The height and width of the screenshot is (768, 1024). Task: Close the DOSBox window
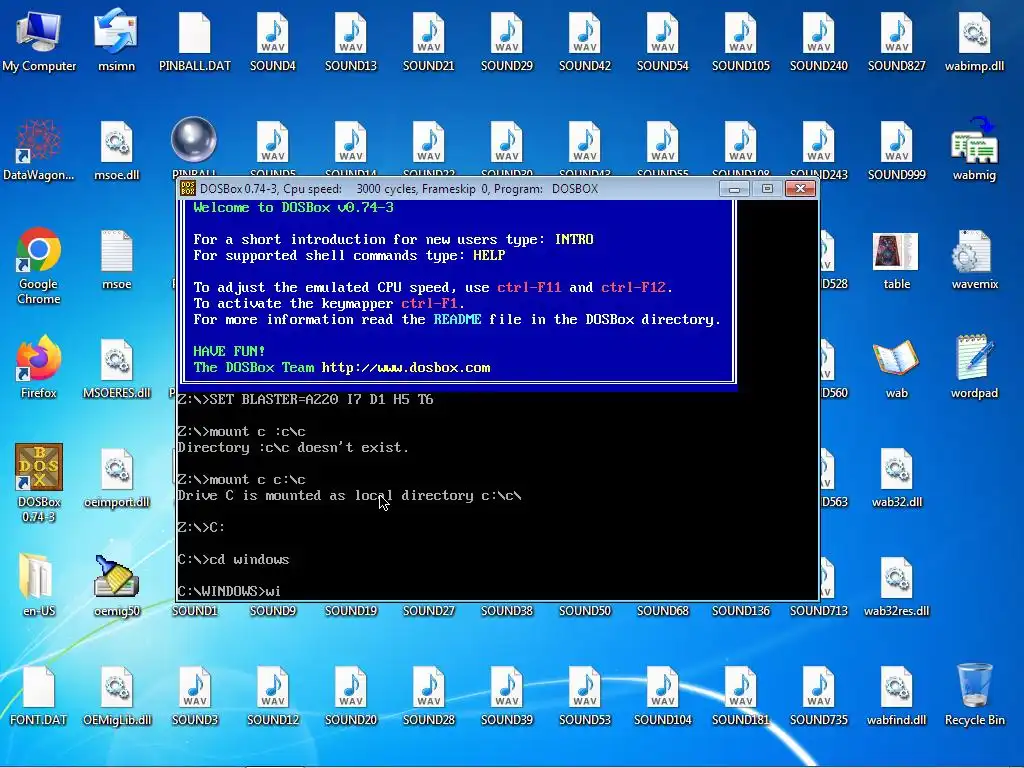pyautogui.click(x=800, y=189)
